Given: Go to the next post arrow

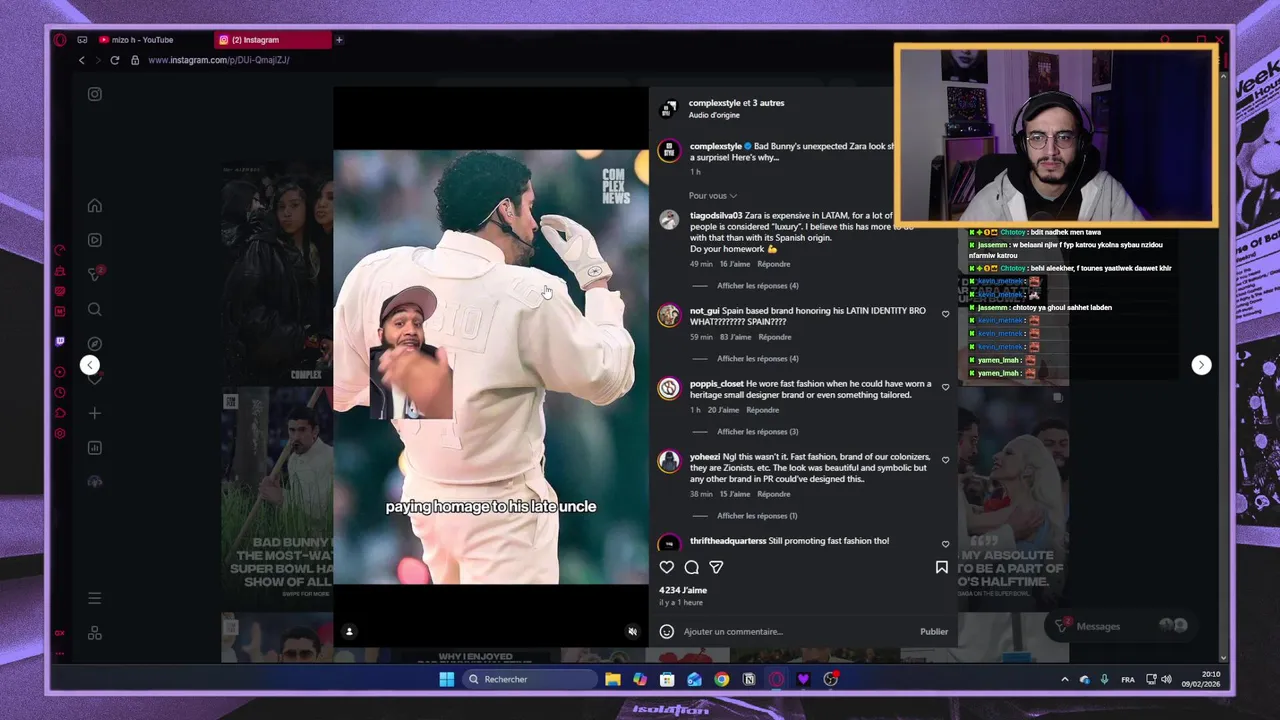Looking at the screenshot, I should 1201,365.
